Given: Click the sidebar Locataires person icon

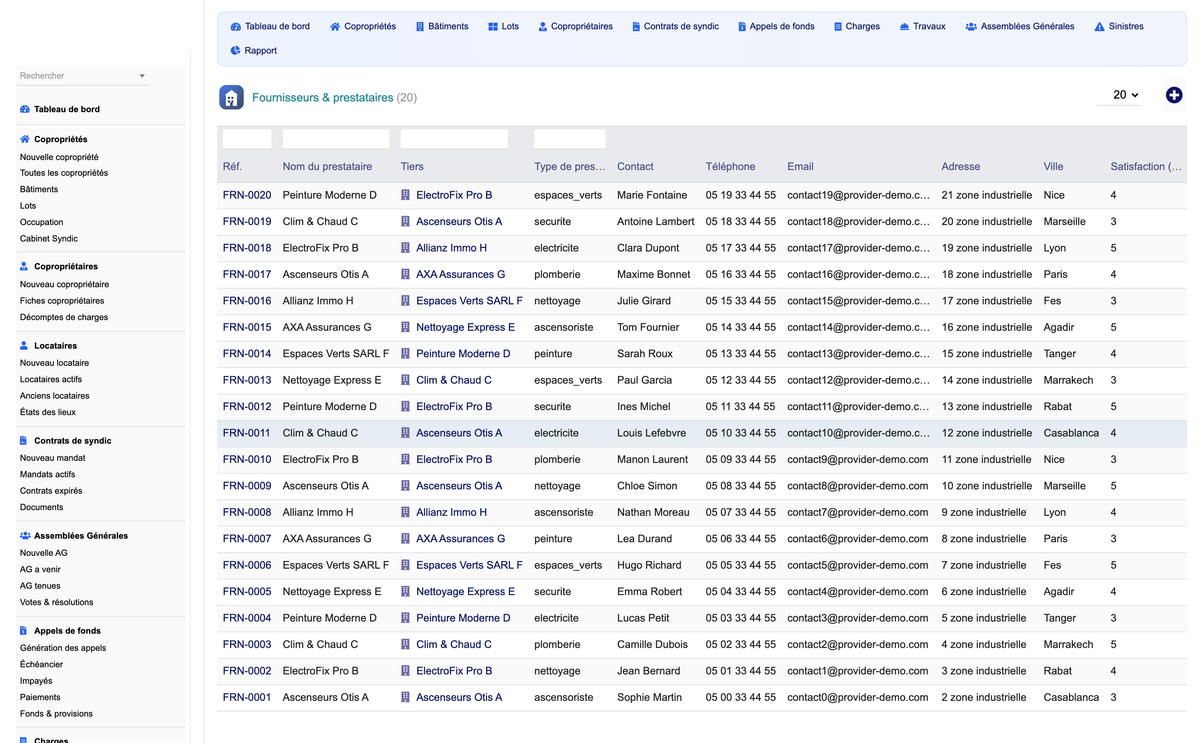Looking at the screenshot, I should [x=25, y=346].
